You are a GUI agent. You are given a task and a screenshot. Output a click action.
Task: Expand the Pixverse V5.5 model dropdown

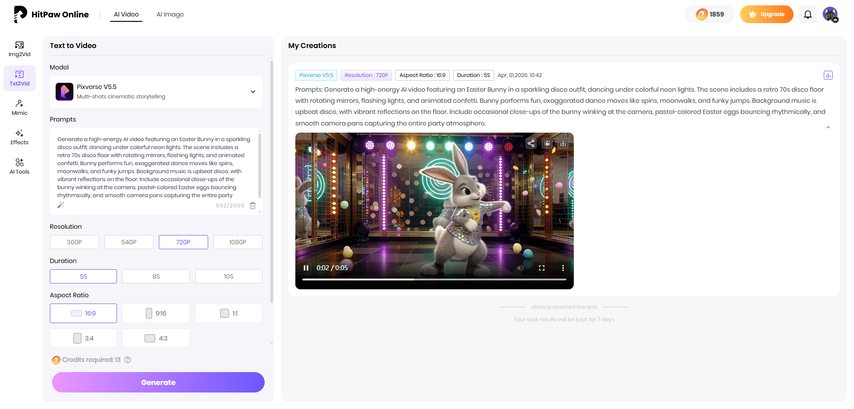pos(253,91)
